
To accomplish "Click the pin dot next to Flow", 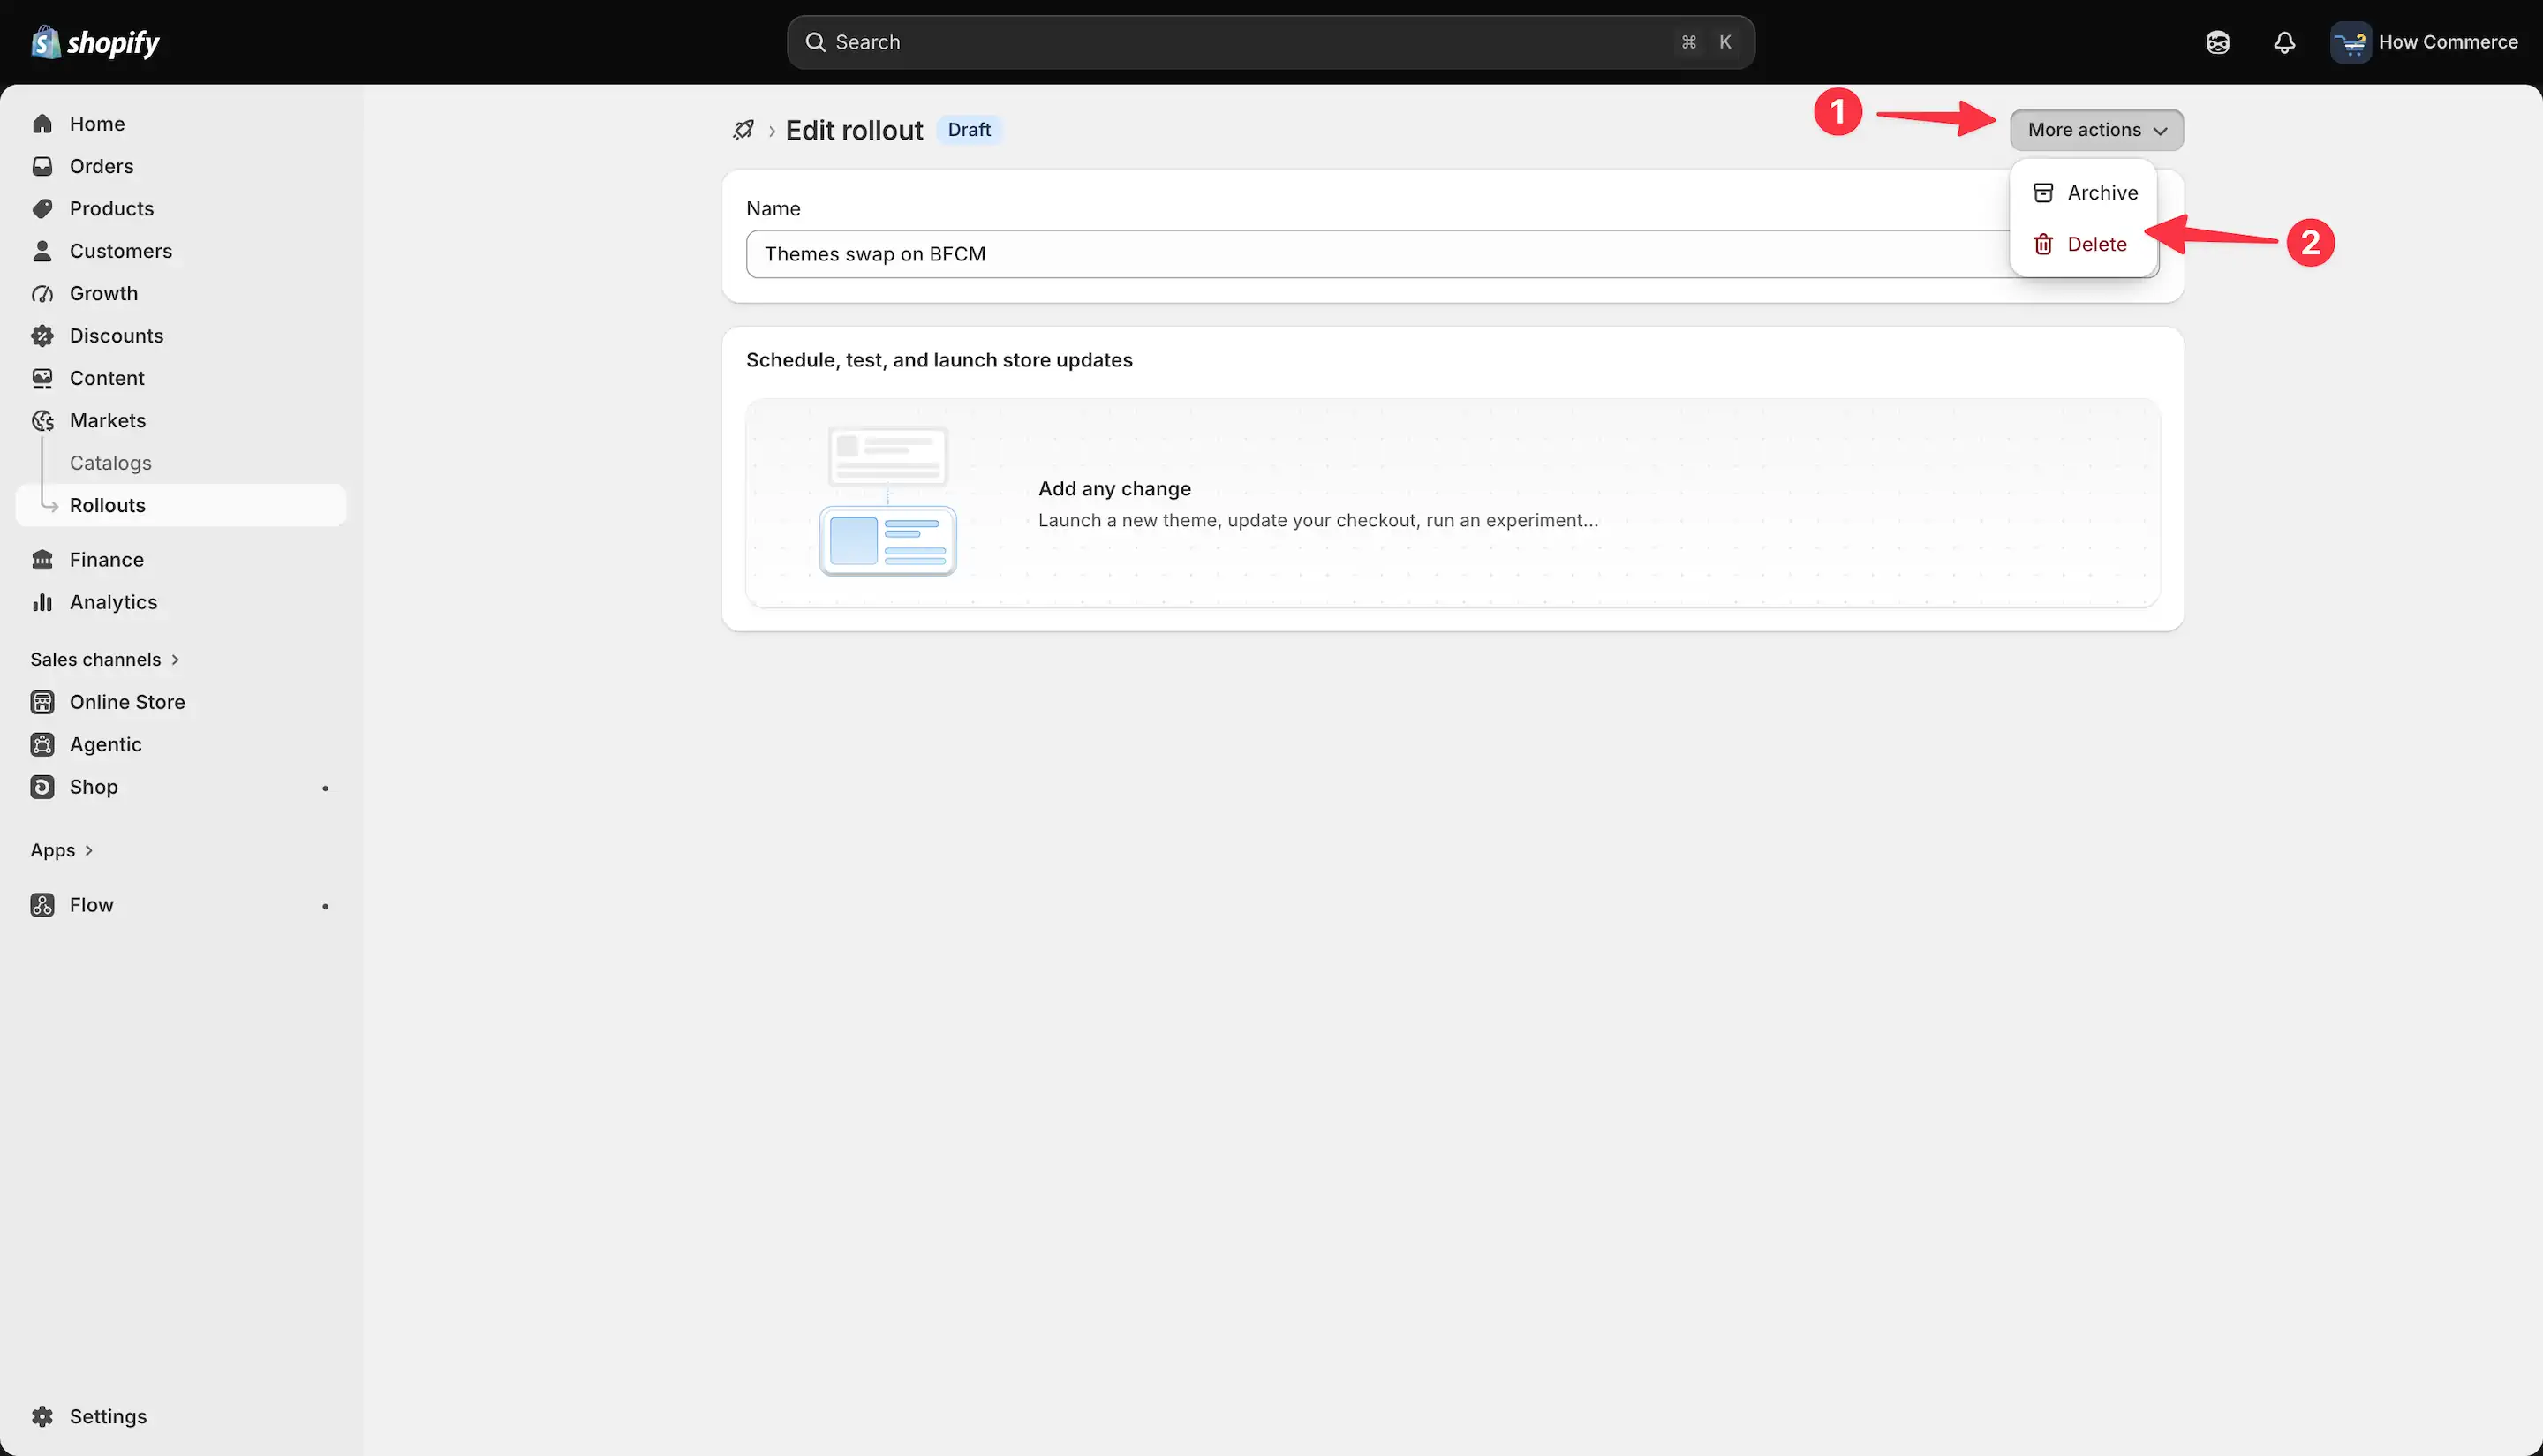I will pos(325,906).
